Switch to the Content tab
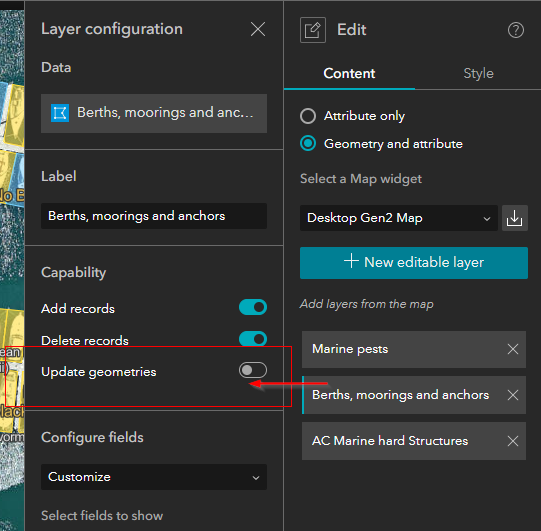The image size is (541, 531). (x=349, y=73)
